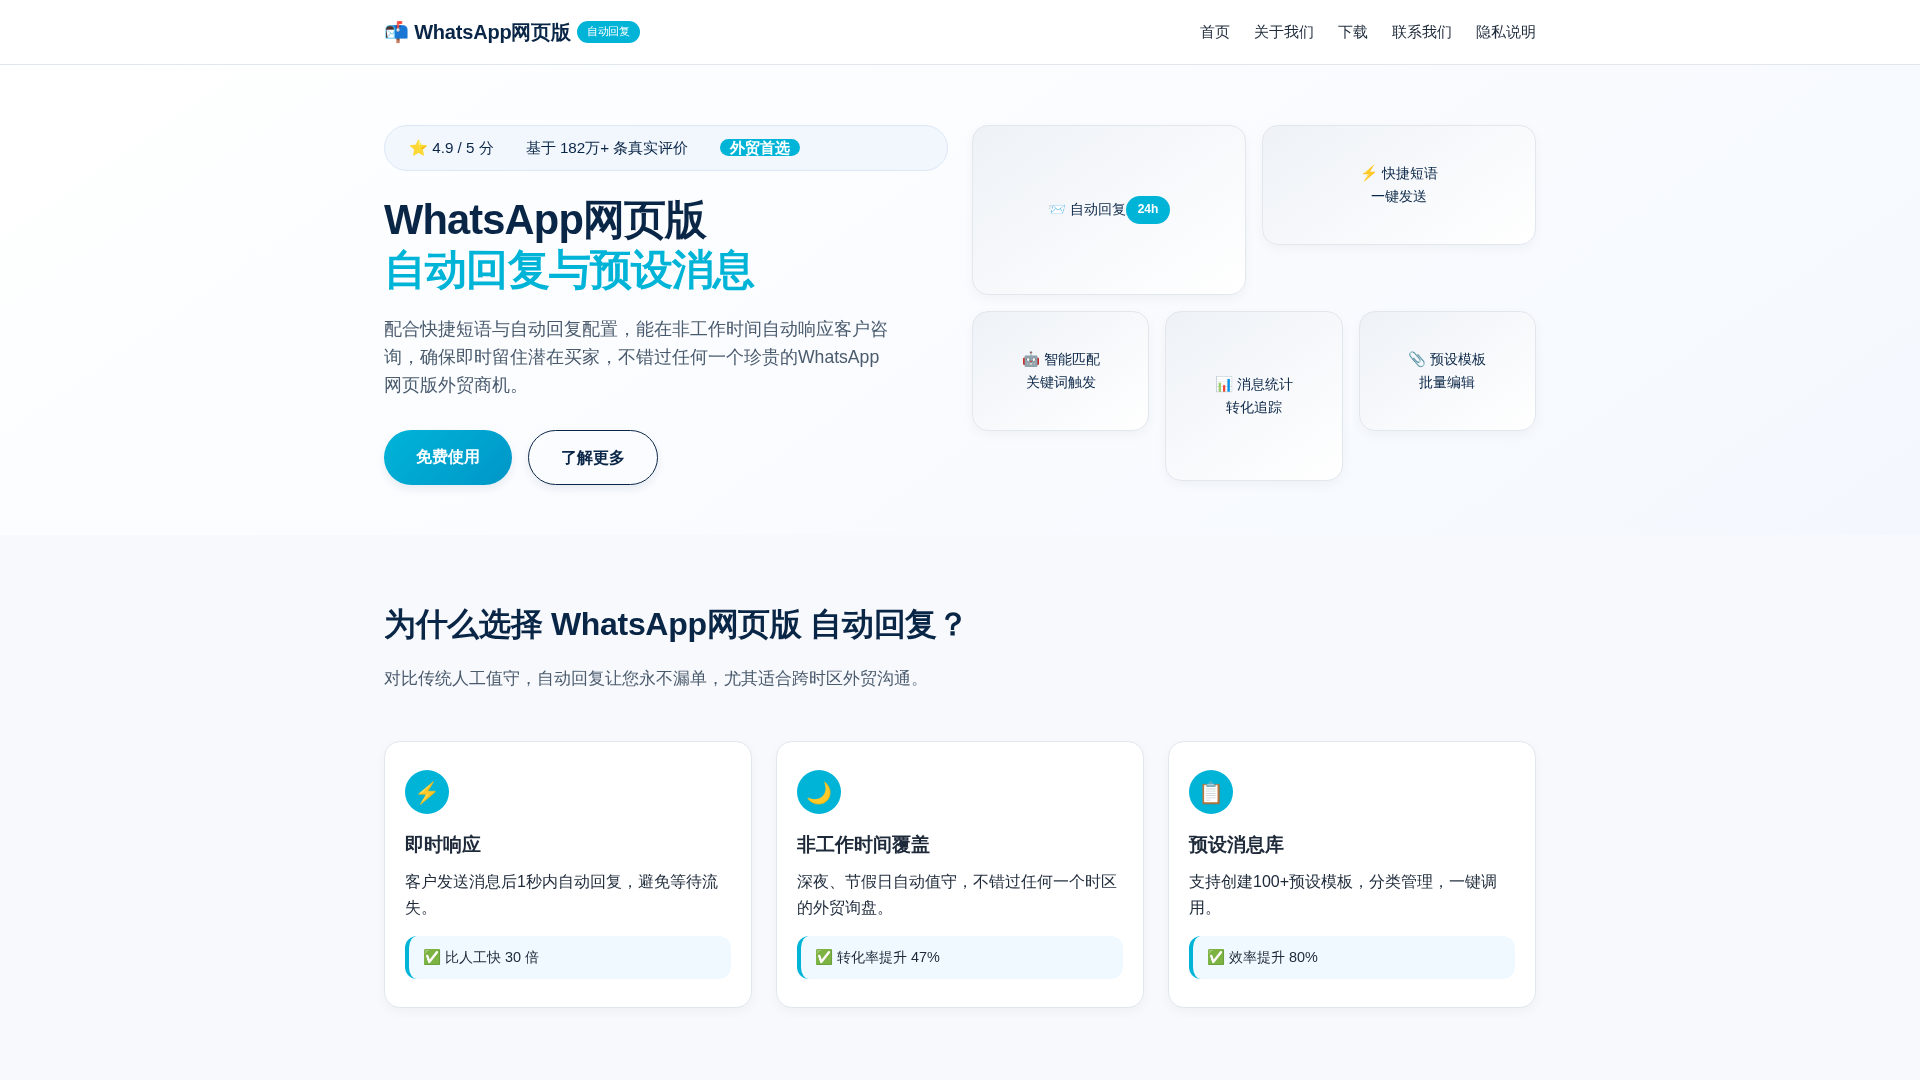Image resolution: width=1920 pixels, height=1080 pixels.
Task: Click the 外贸首选 badge
Action: pyautogui.click(x=760, y=148)
